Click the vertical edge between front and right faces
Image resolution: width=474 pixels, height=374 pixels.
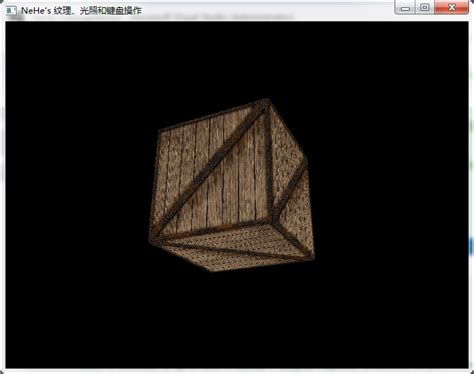(x=271, y=160)
